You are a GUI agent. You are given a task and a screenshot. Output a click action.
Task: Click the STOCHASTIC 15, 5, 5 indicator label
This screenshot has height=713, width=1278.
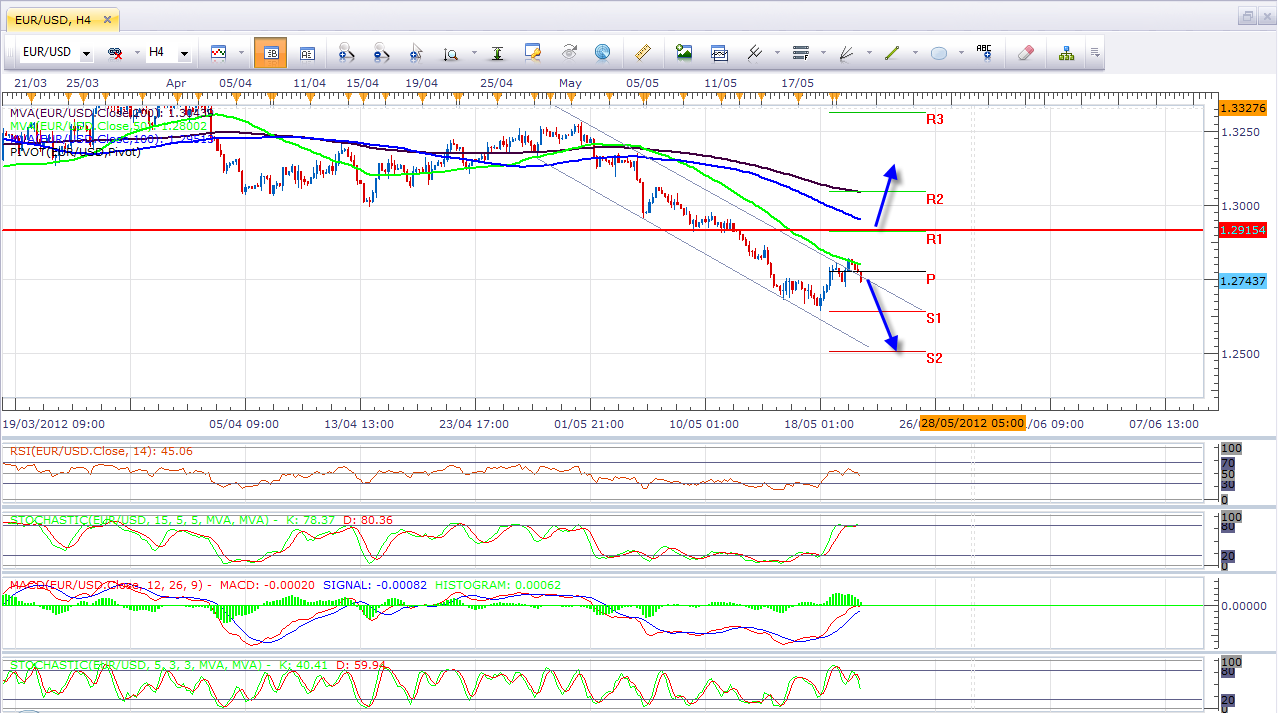[x=201, y=520]
